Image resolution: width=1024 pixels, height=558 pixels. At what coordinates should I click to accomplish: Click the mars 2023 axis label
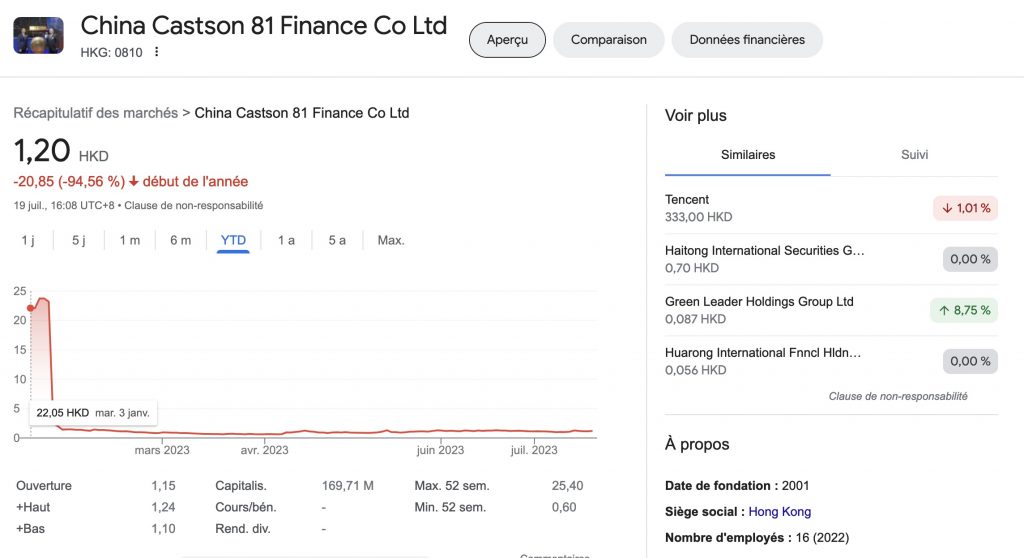coord(162,450)
